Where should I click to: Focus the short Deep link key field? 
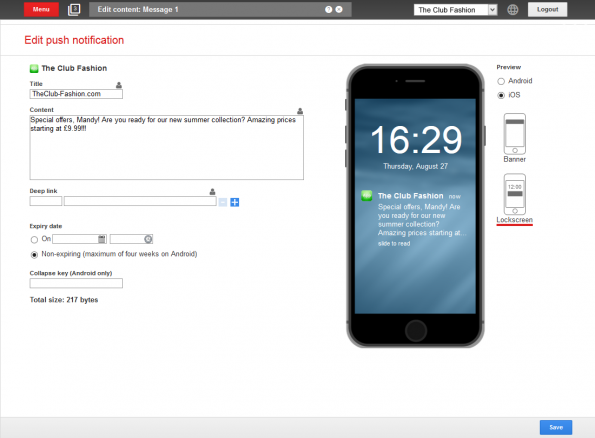[46, 201]
